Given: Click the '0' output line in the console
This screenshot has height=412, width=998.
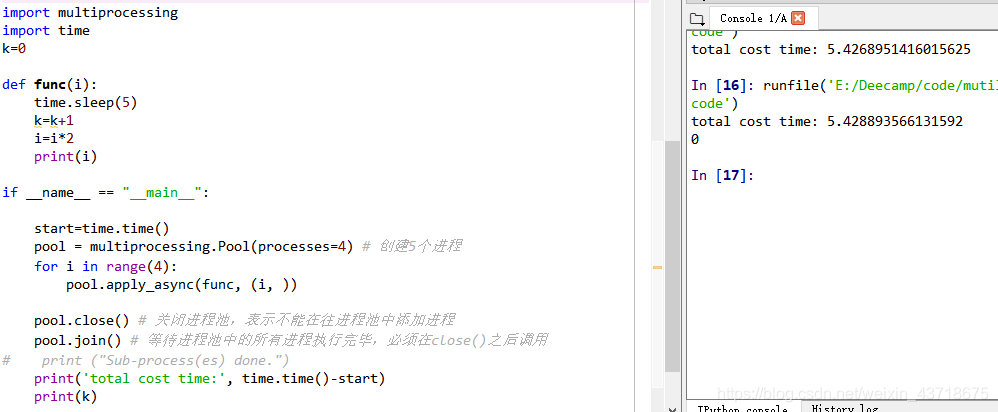Looking at the screenshot, I should (695, 139).
